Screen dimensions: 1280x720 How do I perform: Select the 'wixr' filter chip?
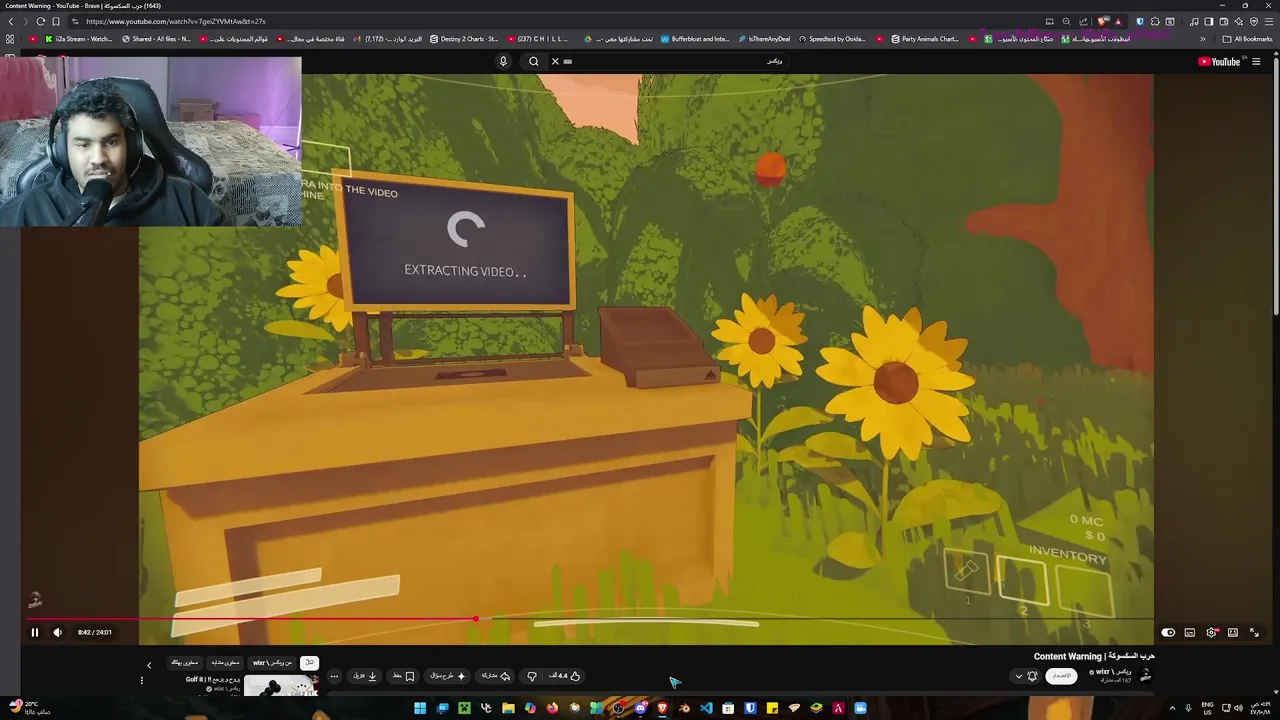(272, 663)
